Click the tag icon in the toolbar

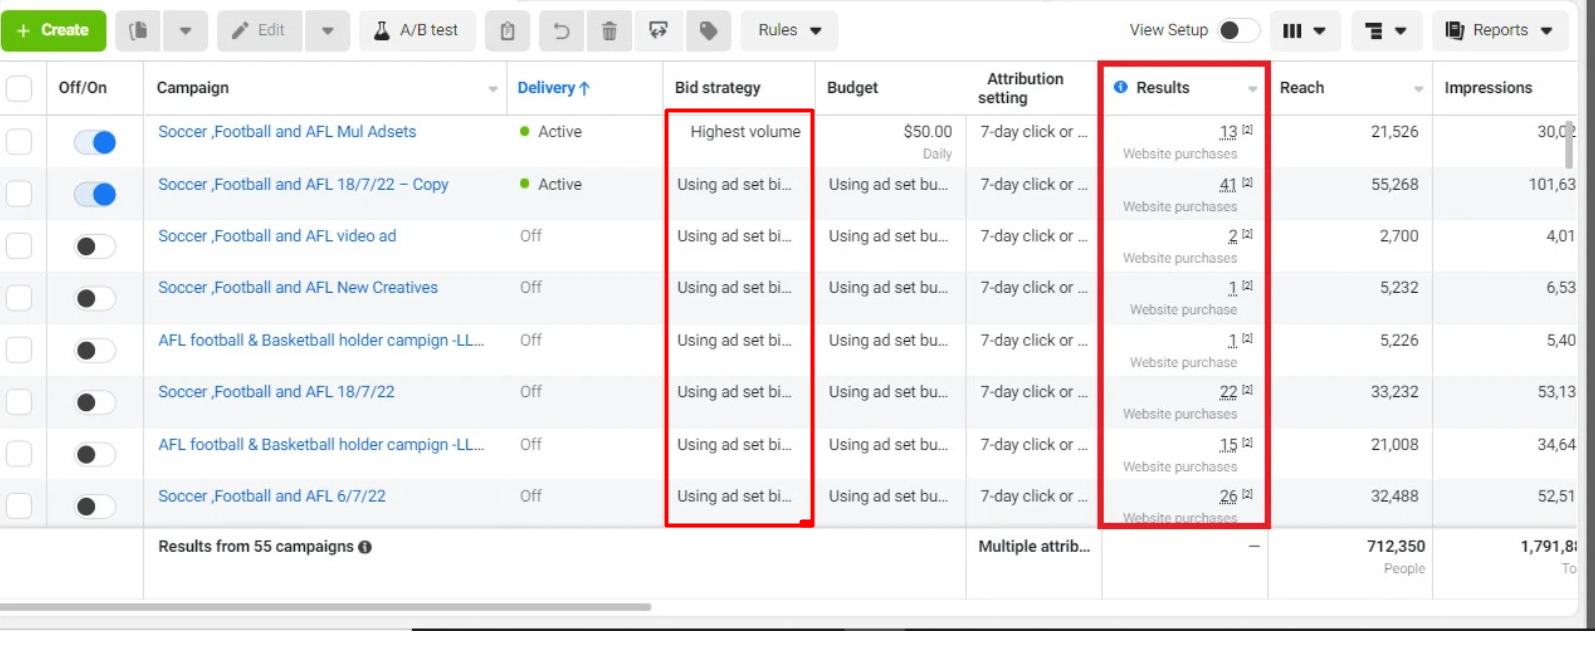tap(708, 31)
